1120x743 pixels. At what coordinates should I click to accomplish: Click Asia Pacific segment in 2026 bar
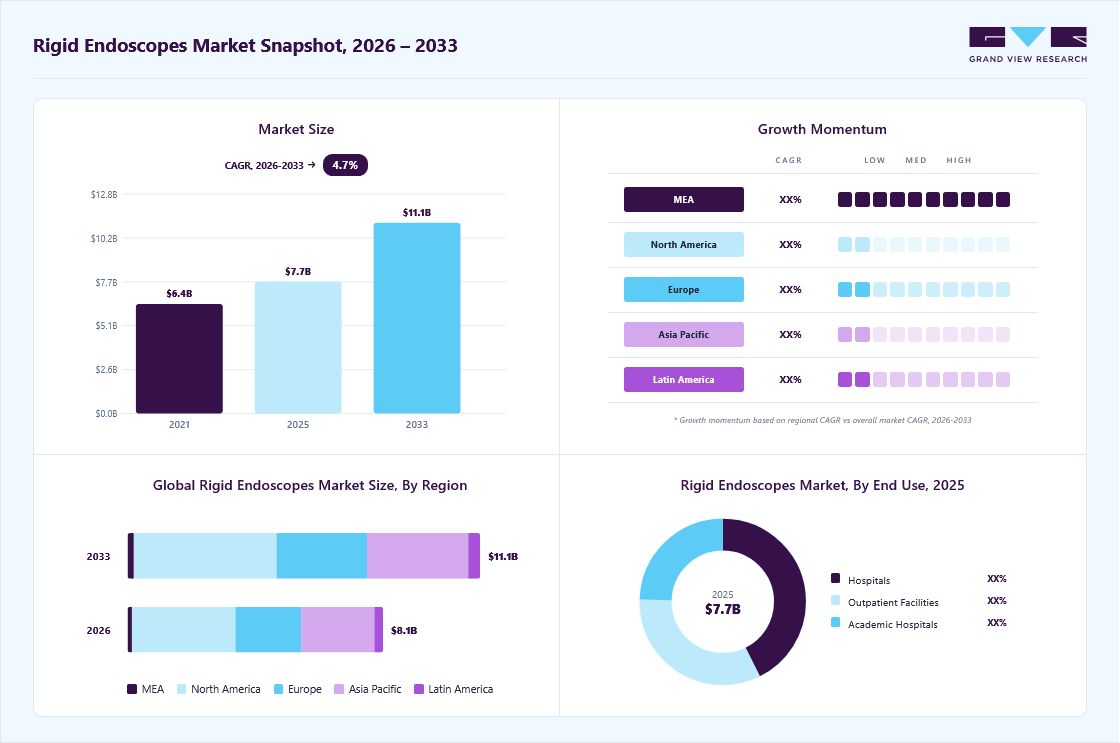coord(338,629)
